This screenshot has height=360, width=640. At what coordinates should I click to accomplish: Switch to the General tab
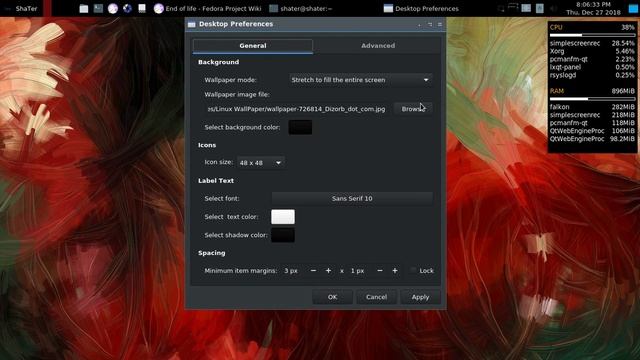point(253,46)
